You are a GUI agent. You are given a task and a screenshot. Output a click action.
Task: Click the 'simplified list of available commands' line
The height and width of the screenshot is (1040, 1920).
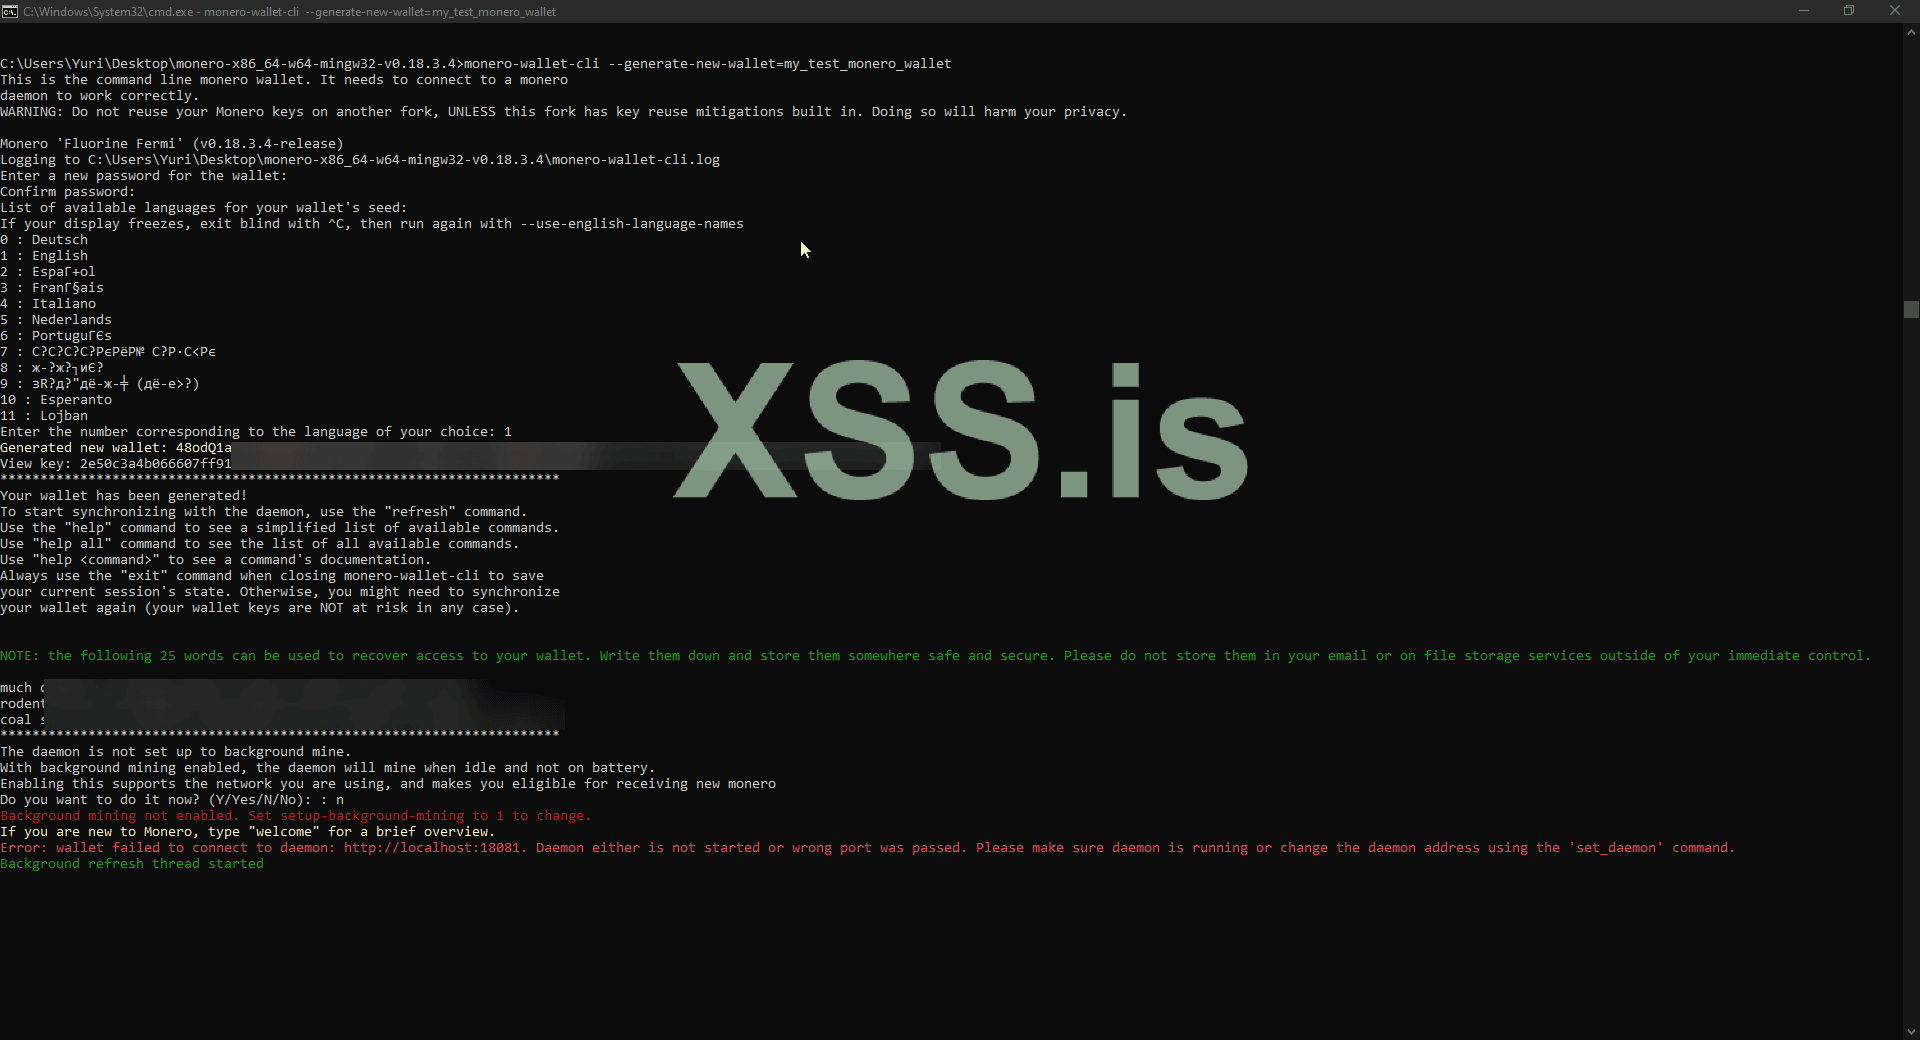coord(280,528)
